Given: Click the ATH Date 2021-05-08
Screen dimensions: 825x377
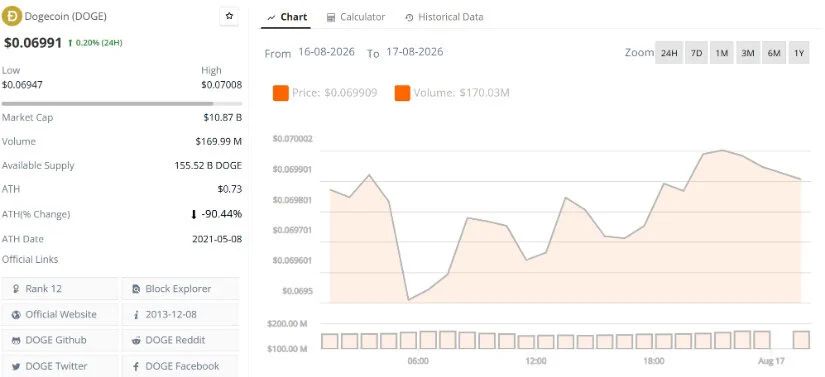Looking at the screenshot, I should point(217,239).
